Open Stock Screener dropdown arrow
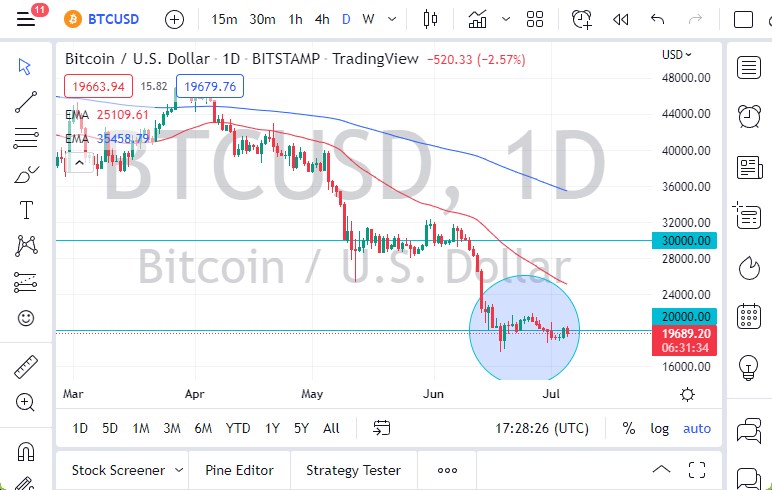This screenshot has width=772, height=490. [x=179, y=470]
